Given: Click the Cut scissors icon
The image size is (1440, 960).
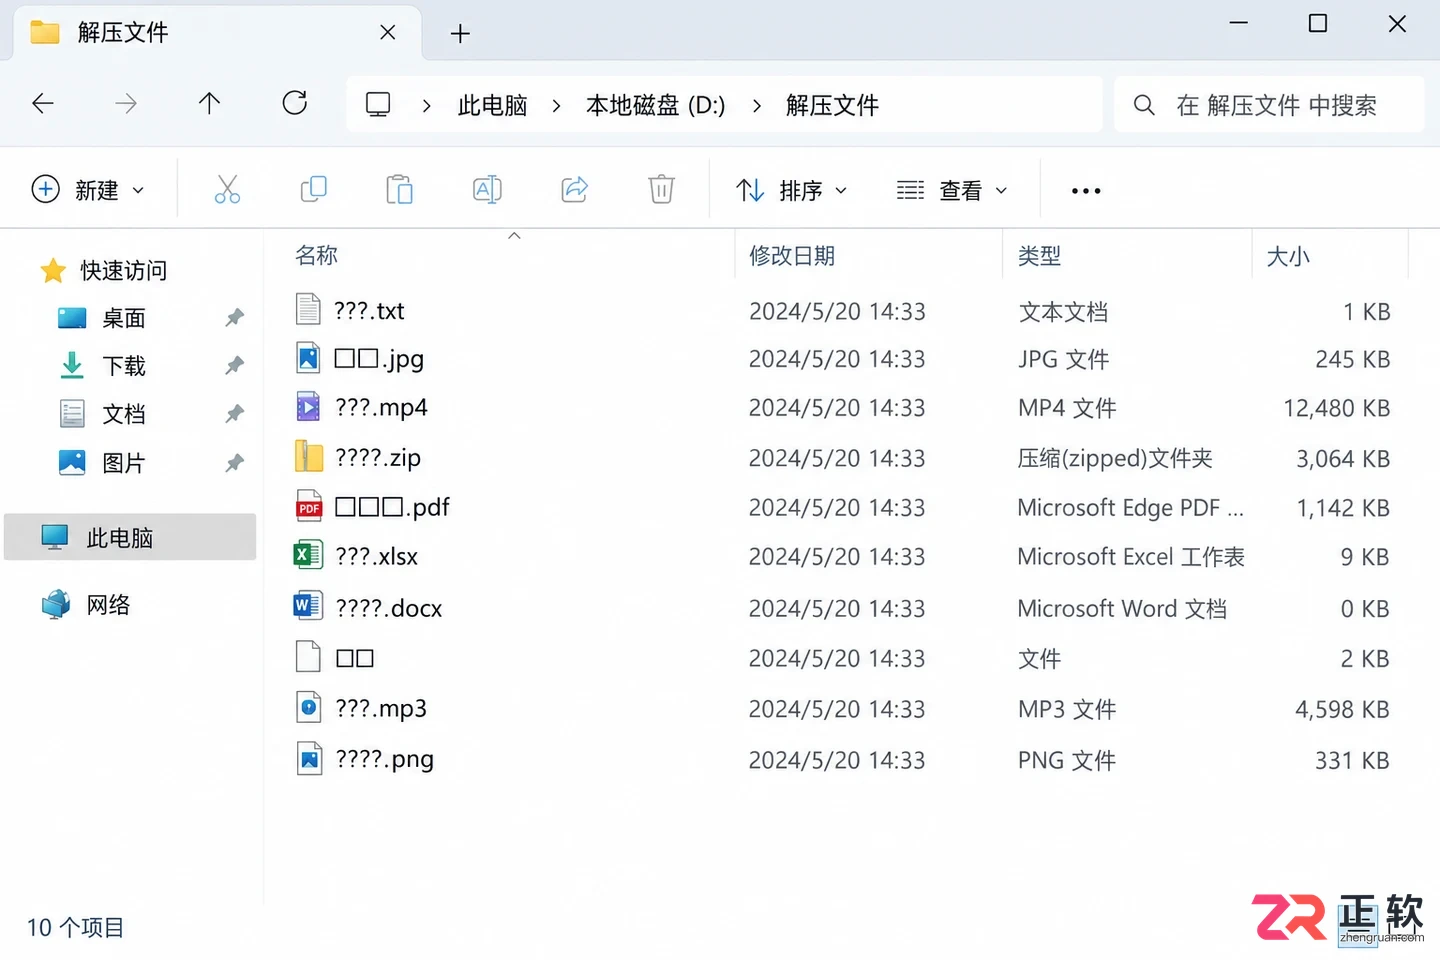Looking at the screenshot, I should coord(227,189).
